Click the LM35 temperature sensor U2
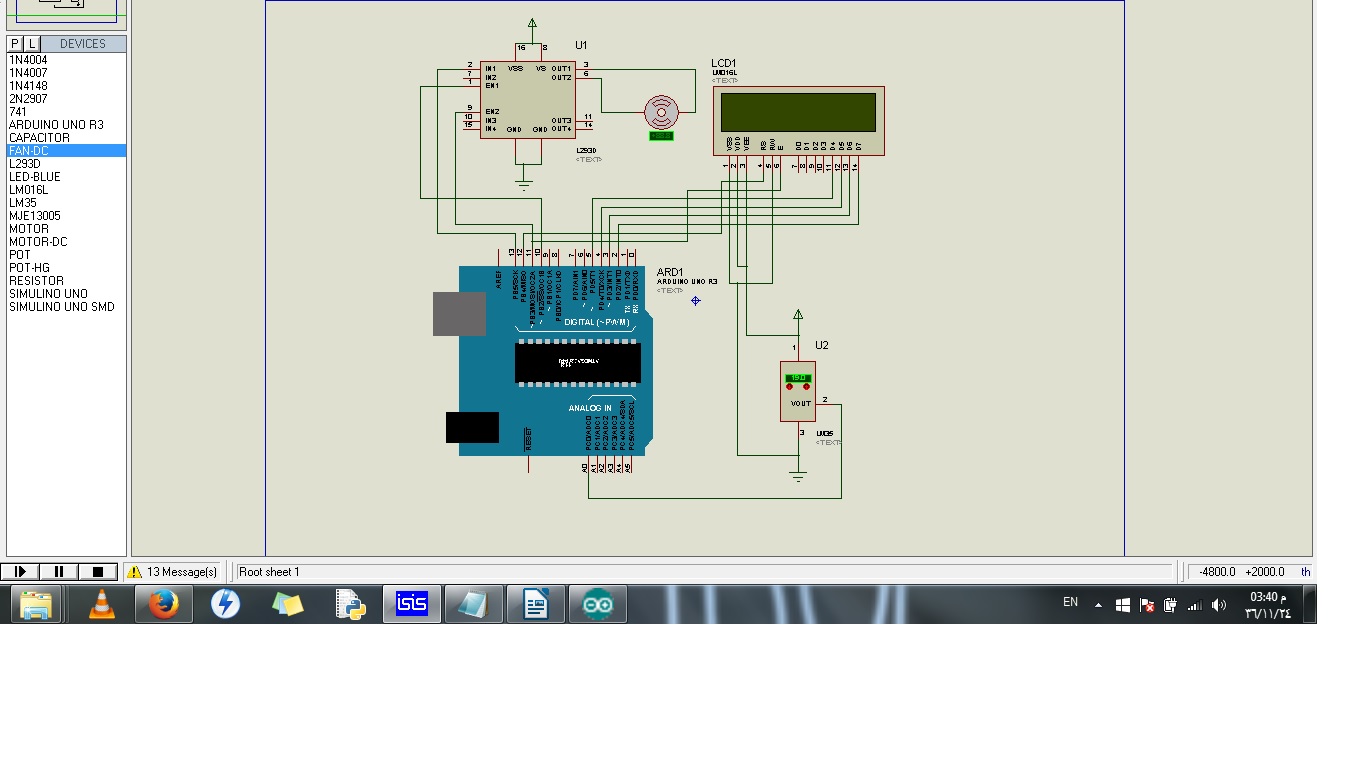The height and width of the screenshot is (768, 1366). 797,391
